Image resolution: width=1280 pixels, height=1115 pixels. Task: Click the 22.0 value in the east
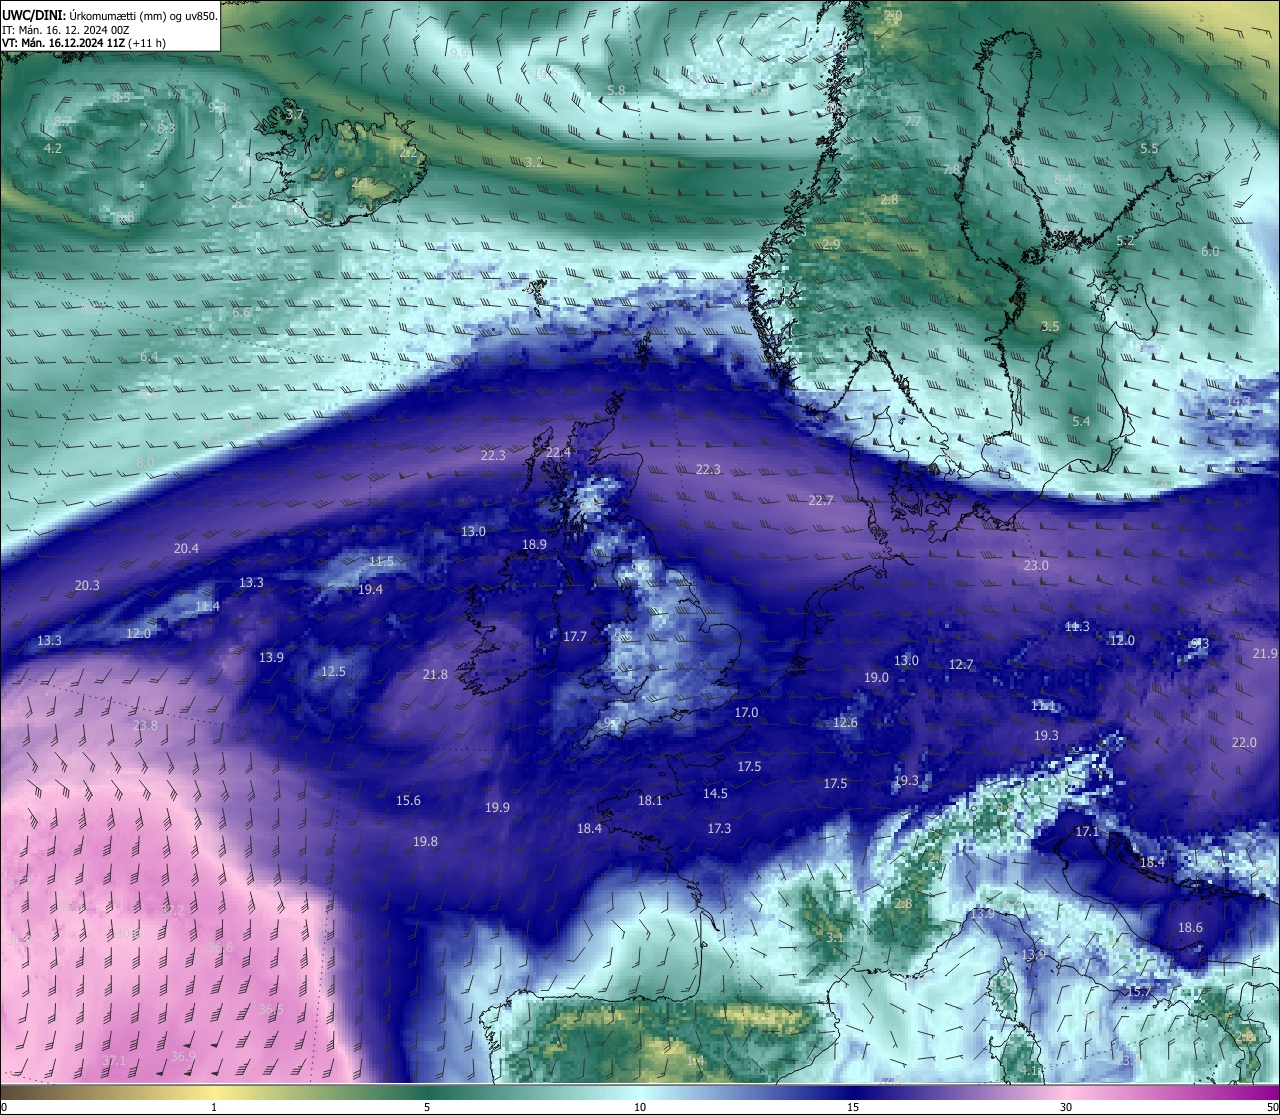click(x=1244, y=742)
